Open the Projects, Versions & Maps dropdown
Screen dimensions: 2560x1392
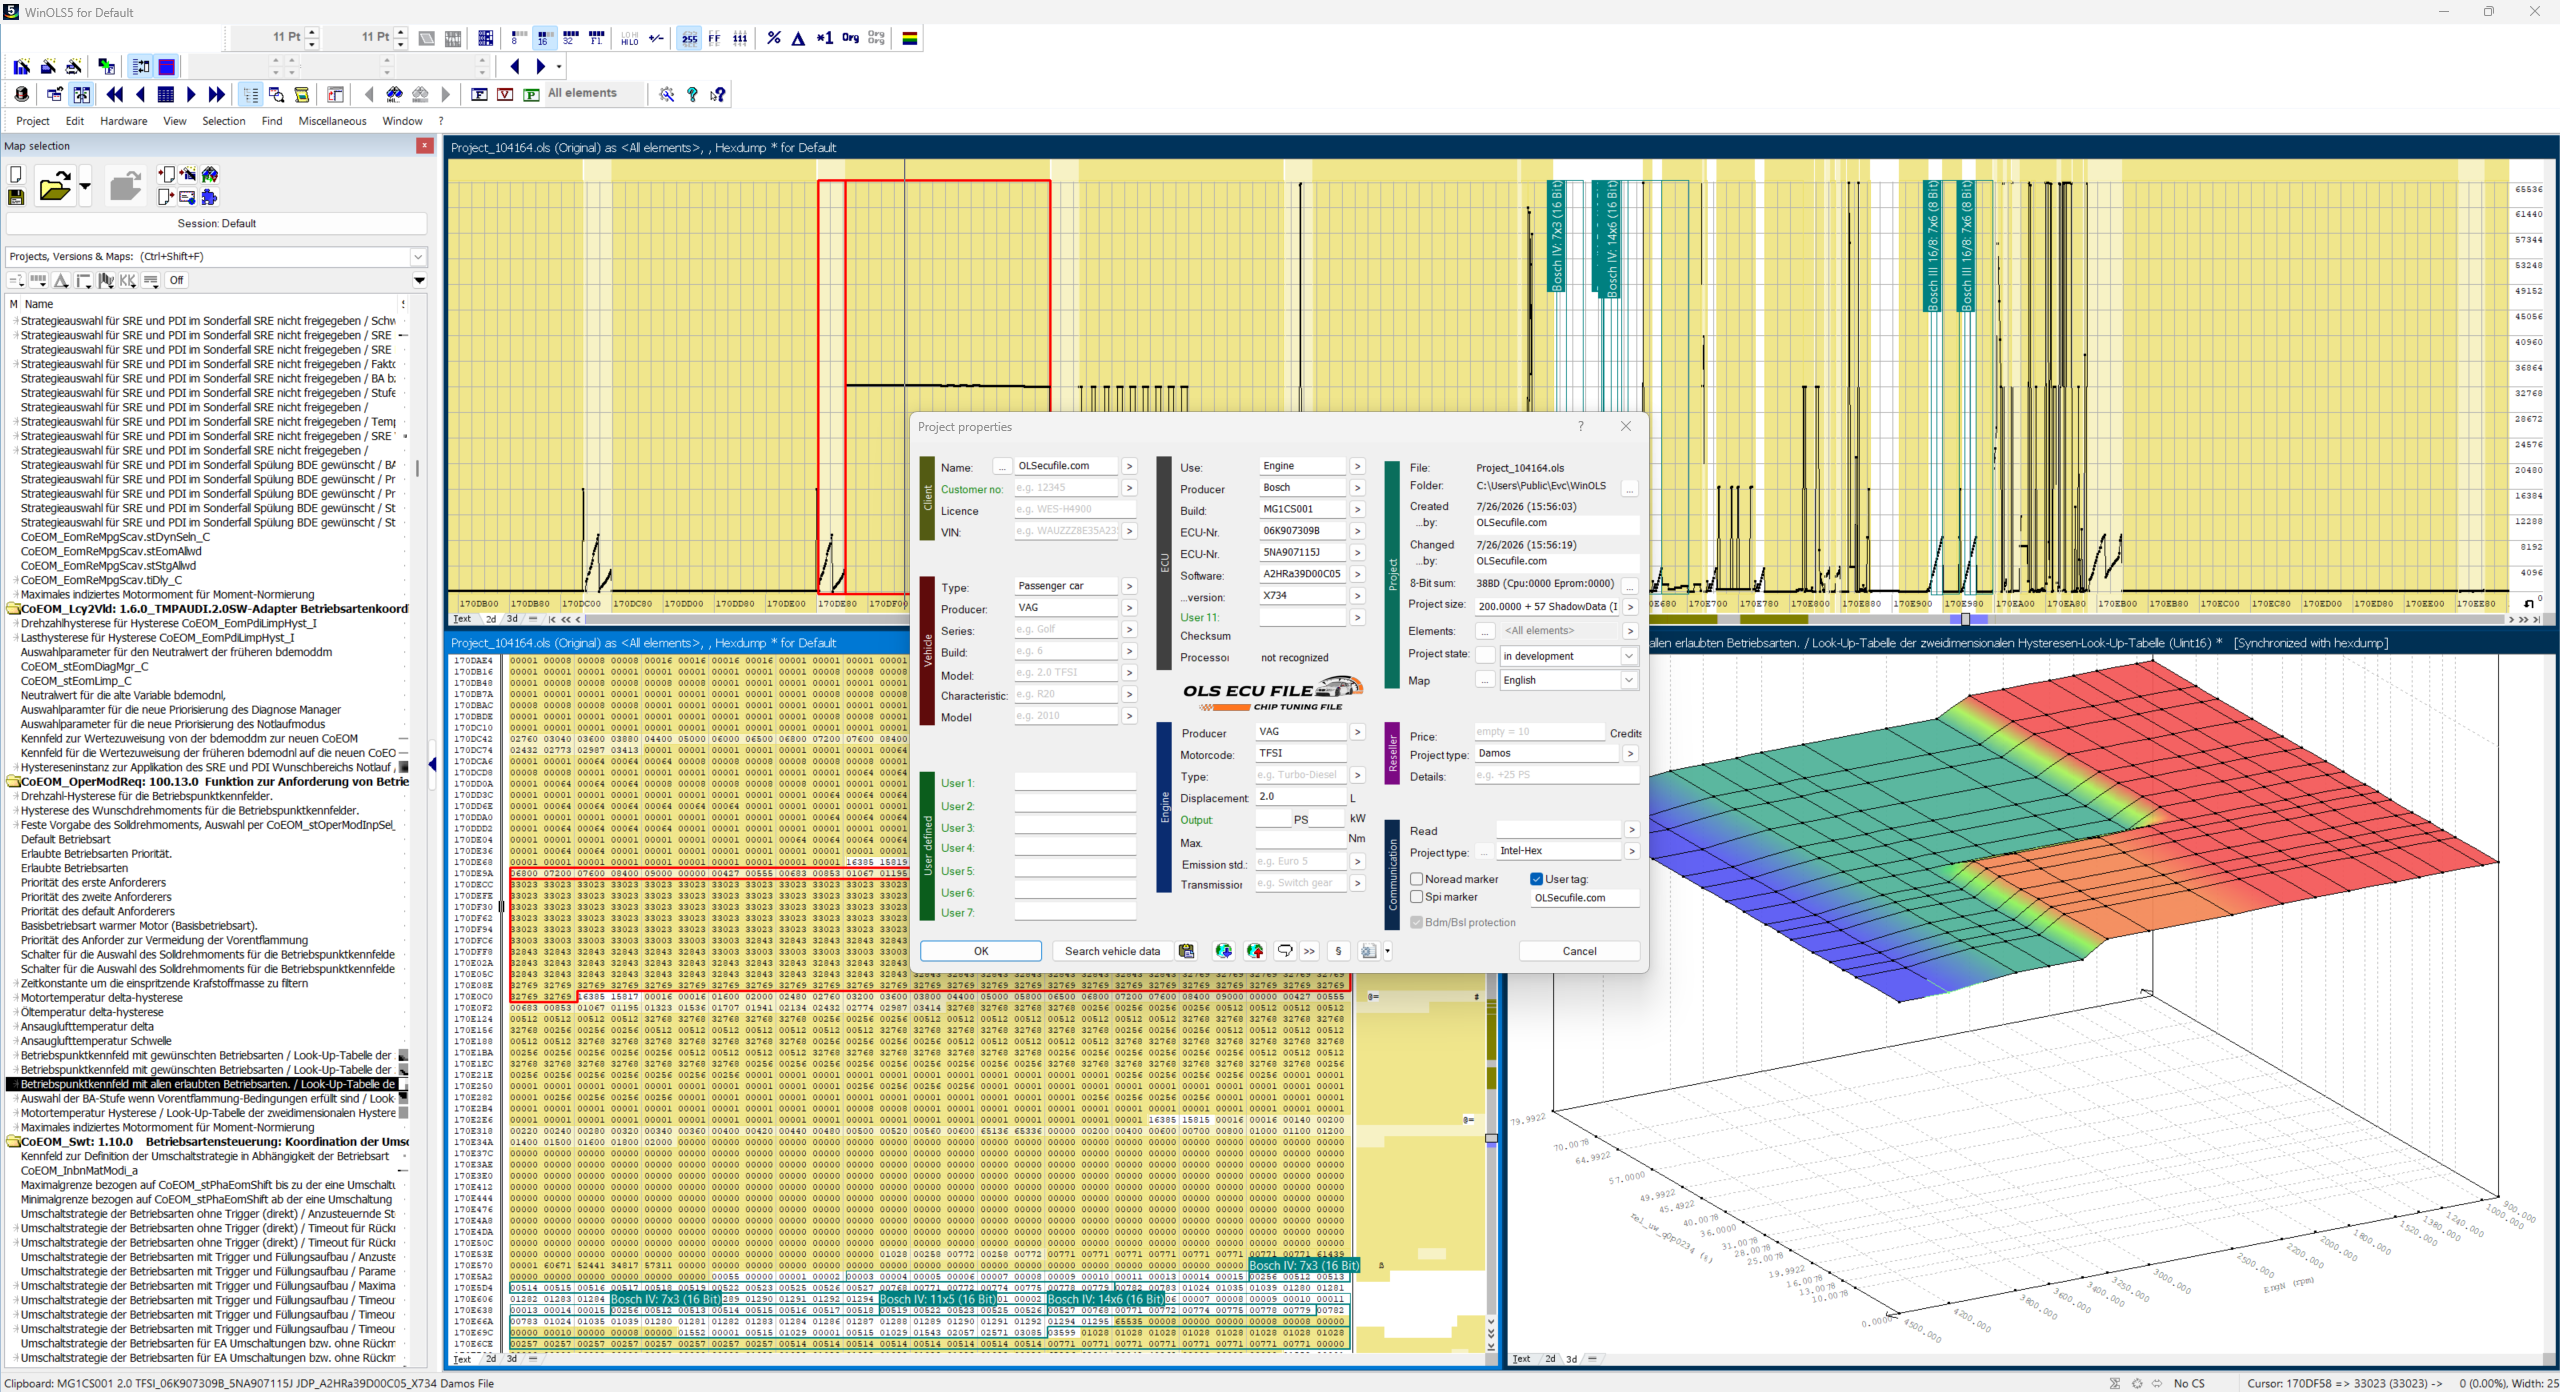point(418,257)
